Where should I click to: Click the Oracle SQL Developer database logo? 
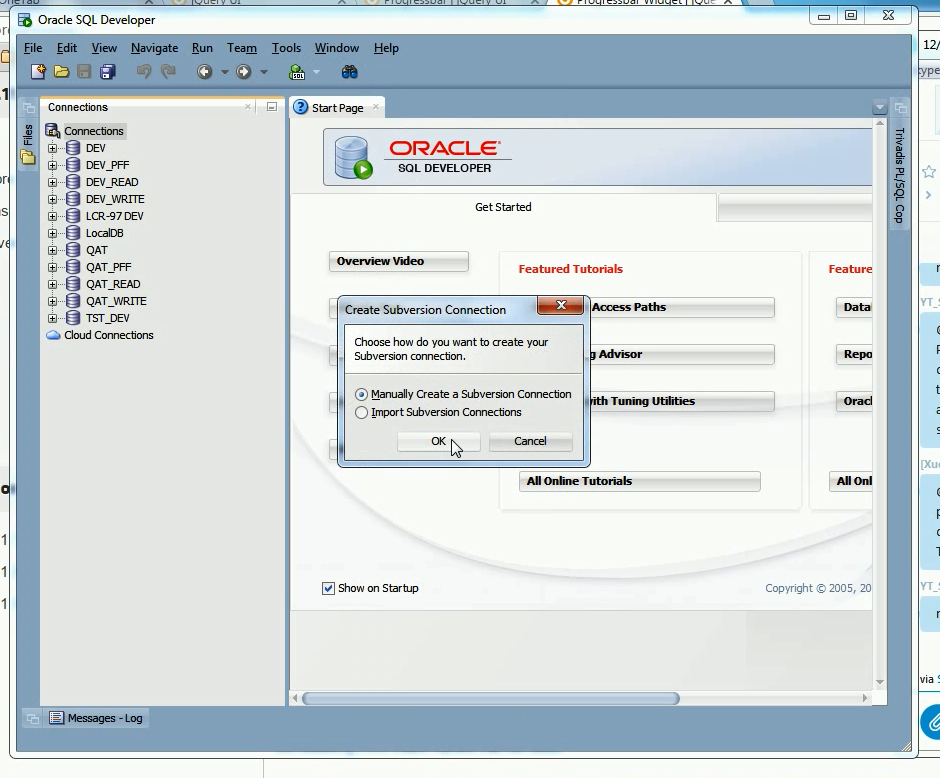click(353, 158)
